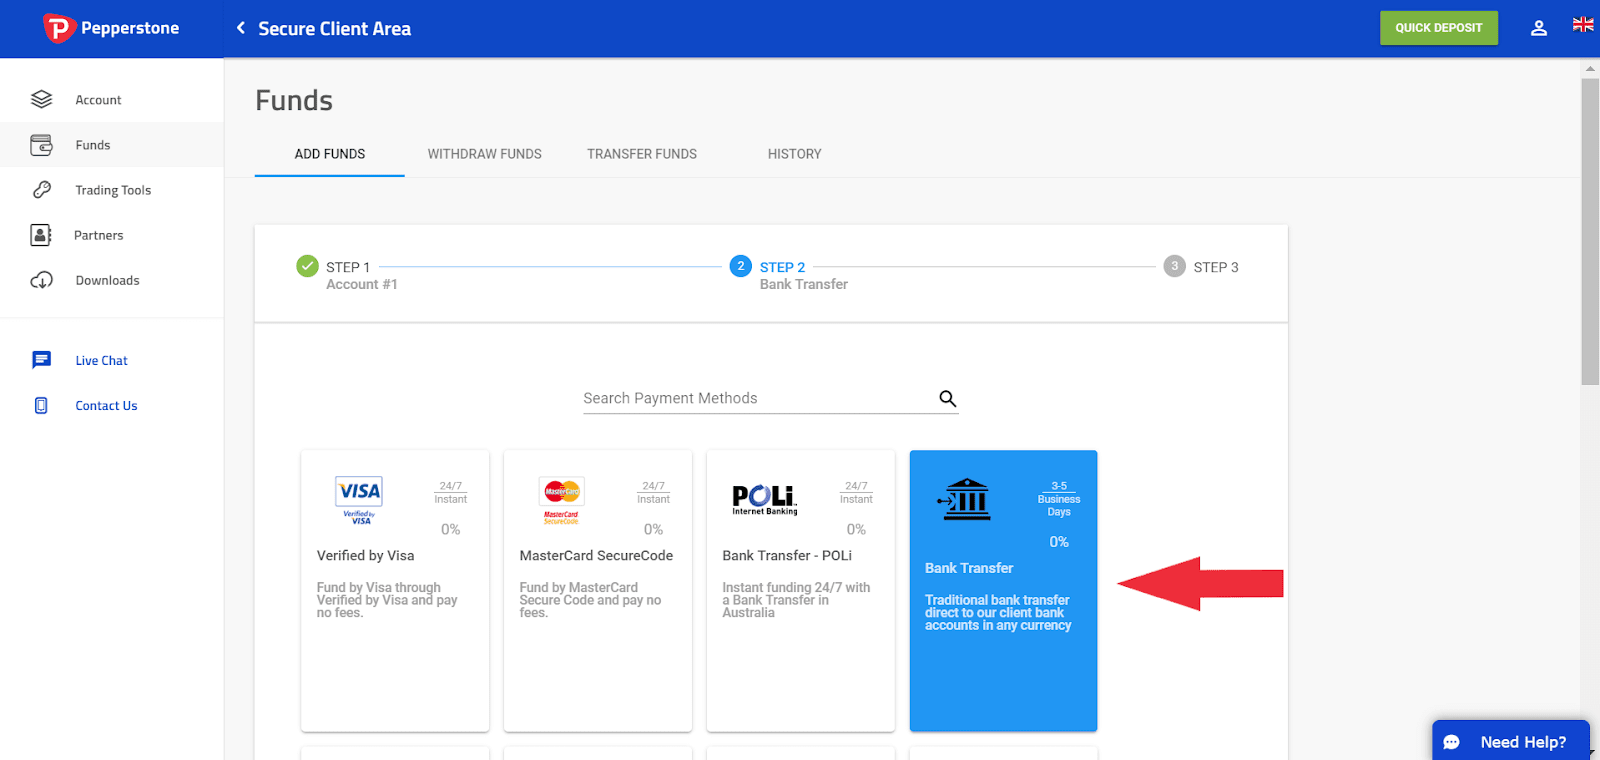Image resolution: width=1600 pixels, height=760 pixels.
Task: Click the MasterCard SecureCode logo
Action: [562, 500]
